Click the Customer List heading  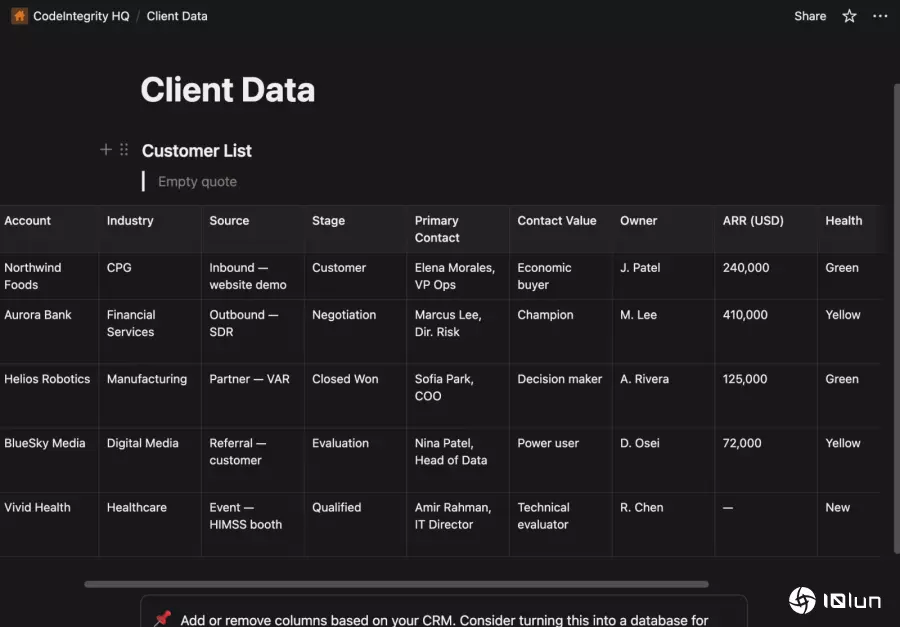[197, 151]
